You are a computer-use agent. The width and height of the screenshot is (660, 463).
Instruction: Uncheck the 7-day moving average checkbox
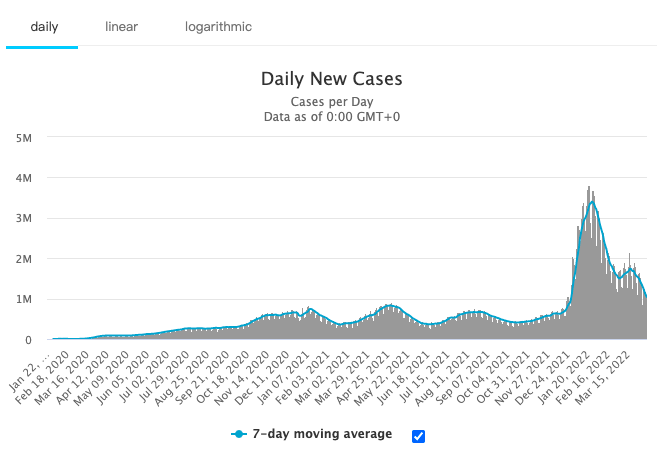(x=418, y=435)
